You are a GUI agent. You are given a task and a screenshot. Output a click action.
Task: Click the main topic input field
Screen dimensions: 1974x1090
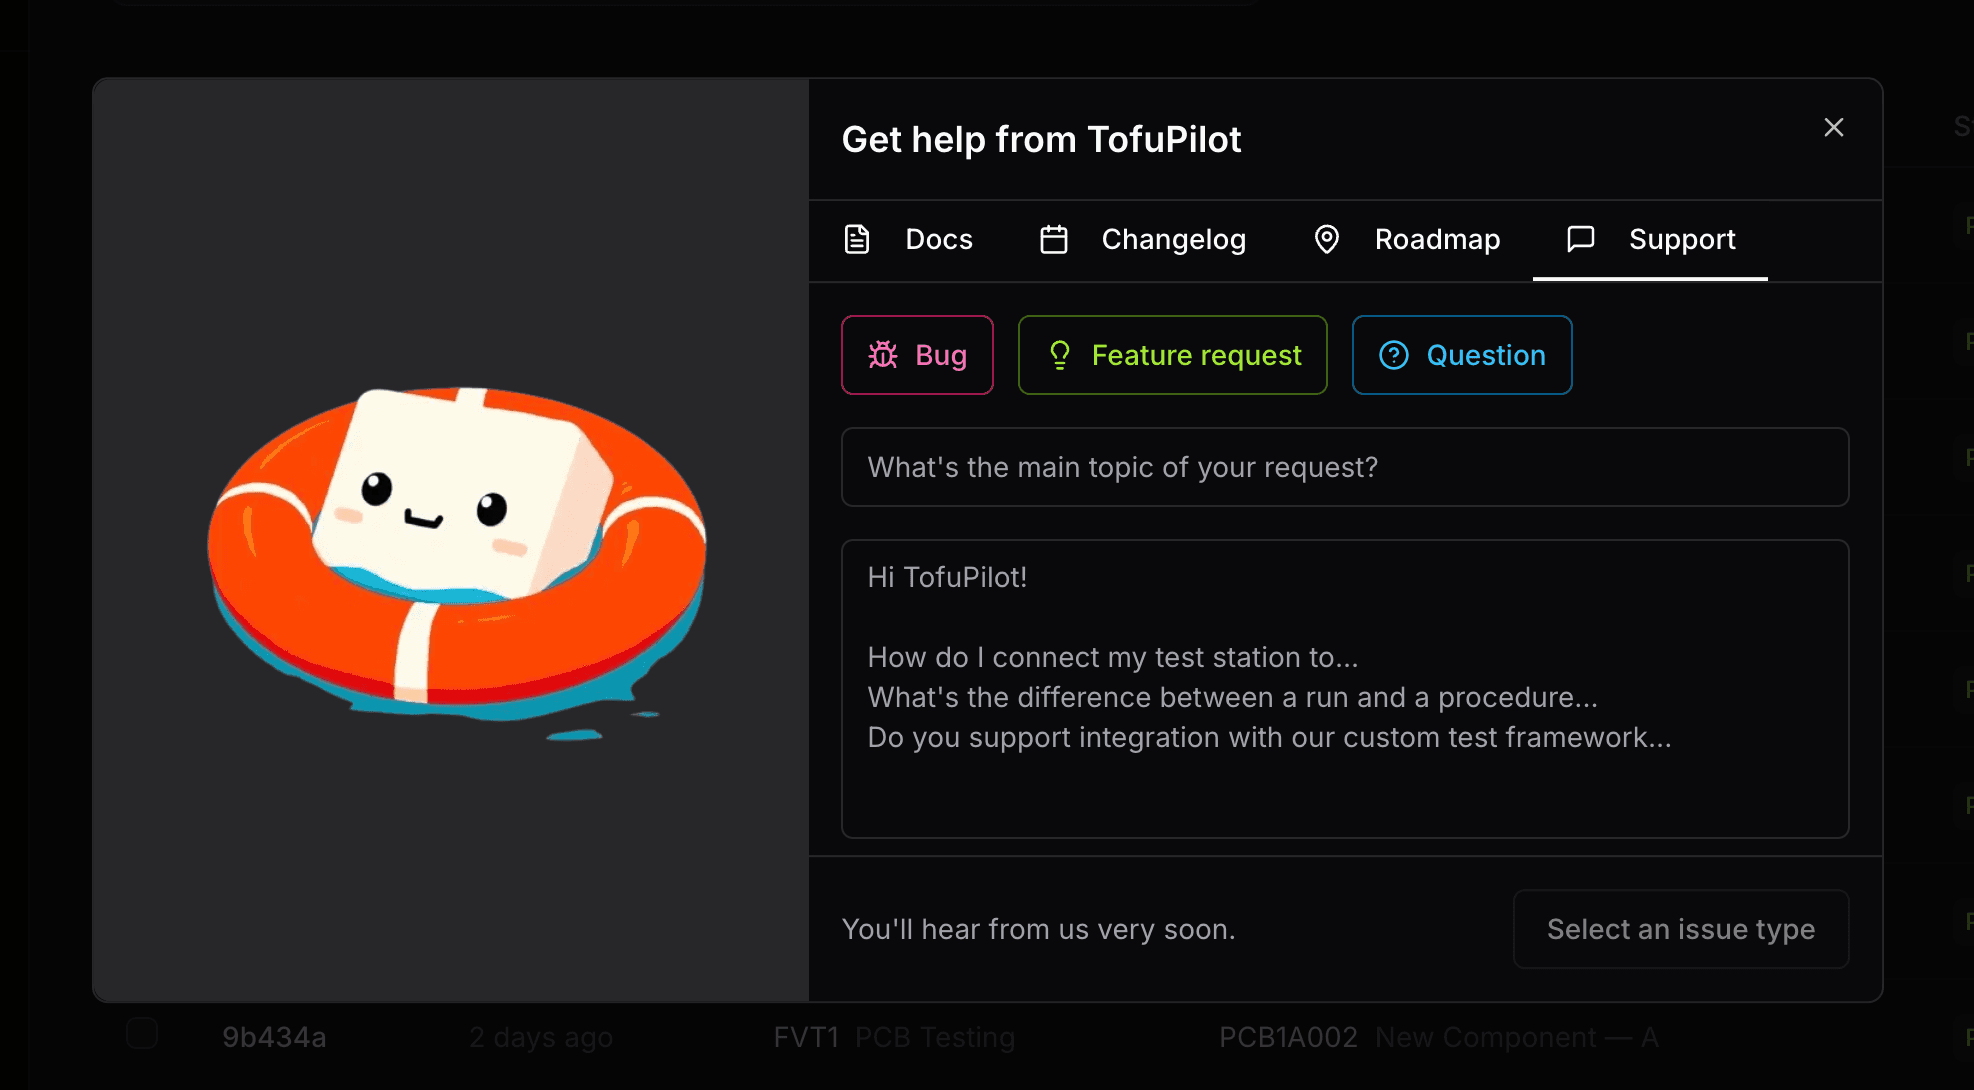pyautogui.click(x=1344, y=467)
